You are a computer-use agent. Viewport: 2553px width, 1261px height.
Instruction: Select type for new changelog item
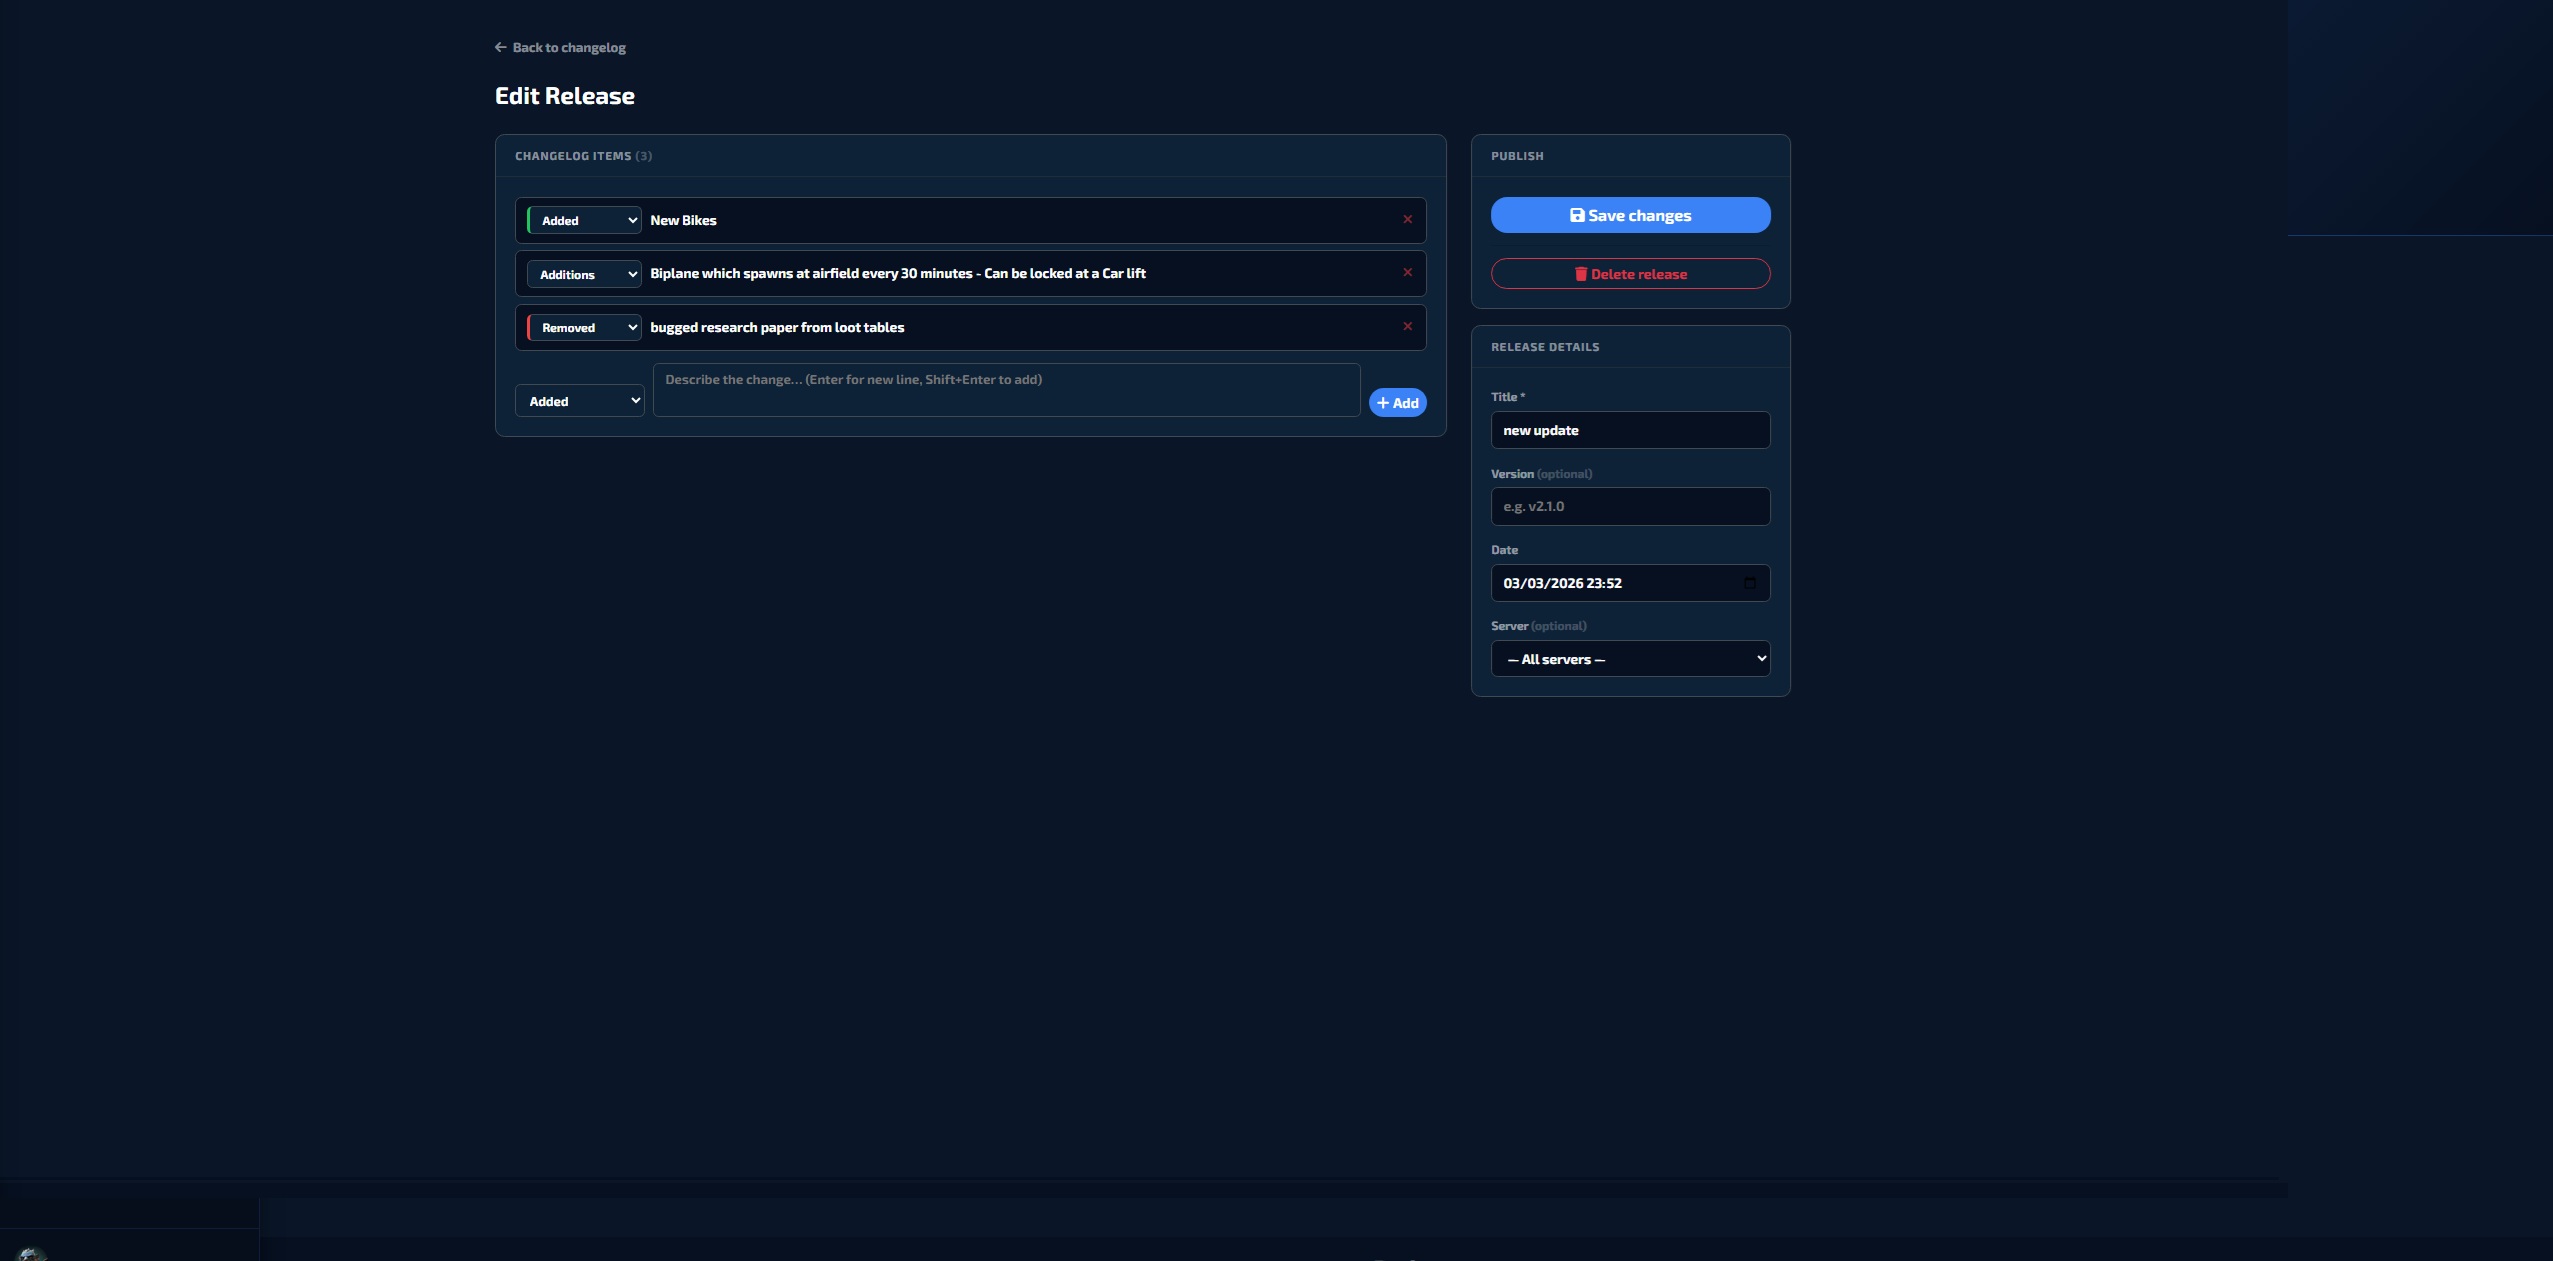[580, 401]
